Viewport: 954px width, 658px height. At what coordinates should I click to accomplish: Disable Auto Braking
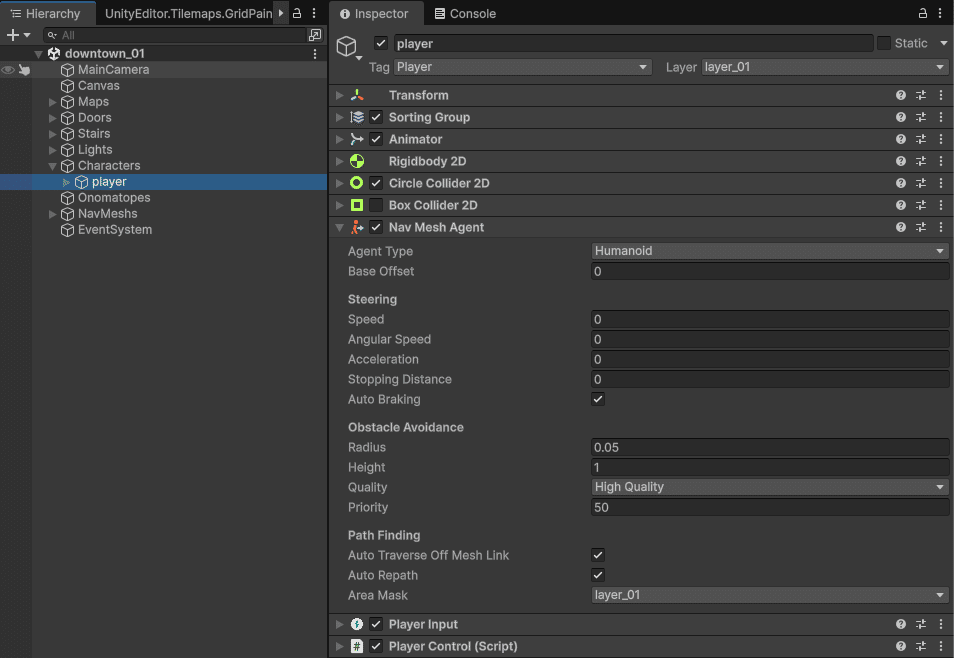[x=597, y=399]
